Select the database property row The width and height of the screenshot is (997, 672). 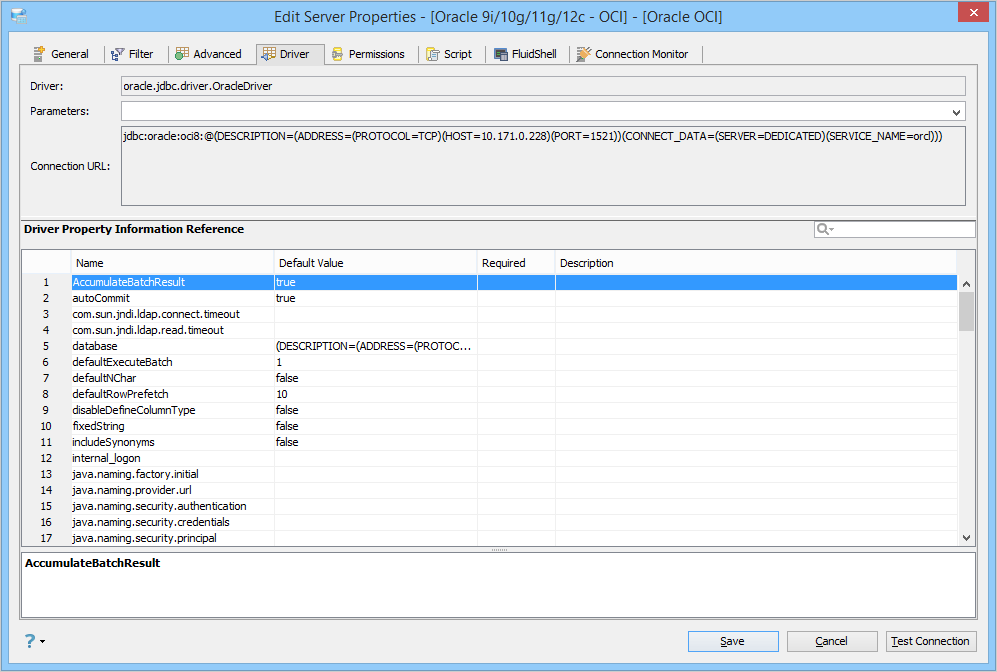tap(490, 346)
